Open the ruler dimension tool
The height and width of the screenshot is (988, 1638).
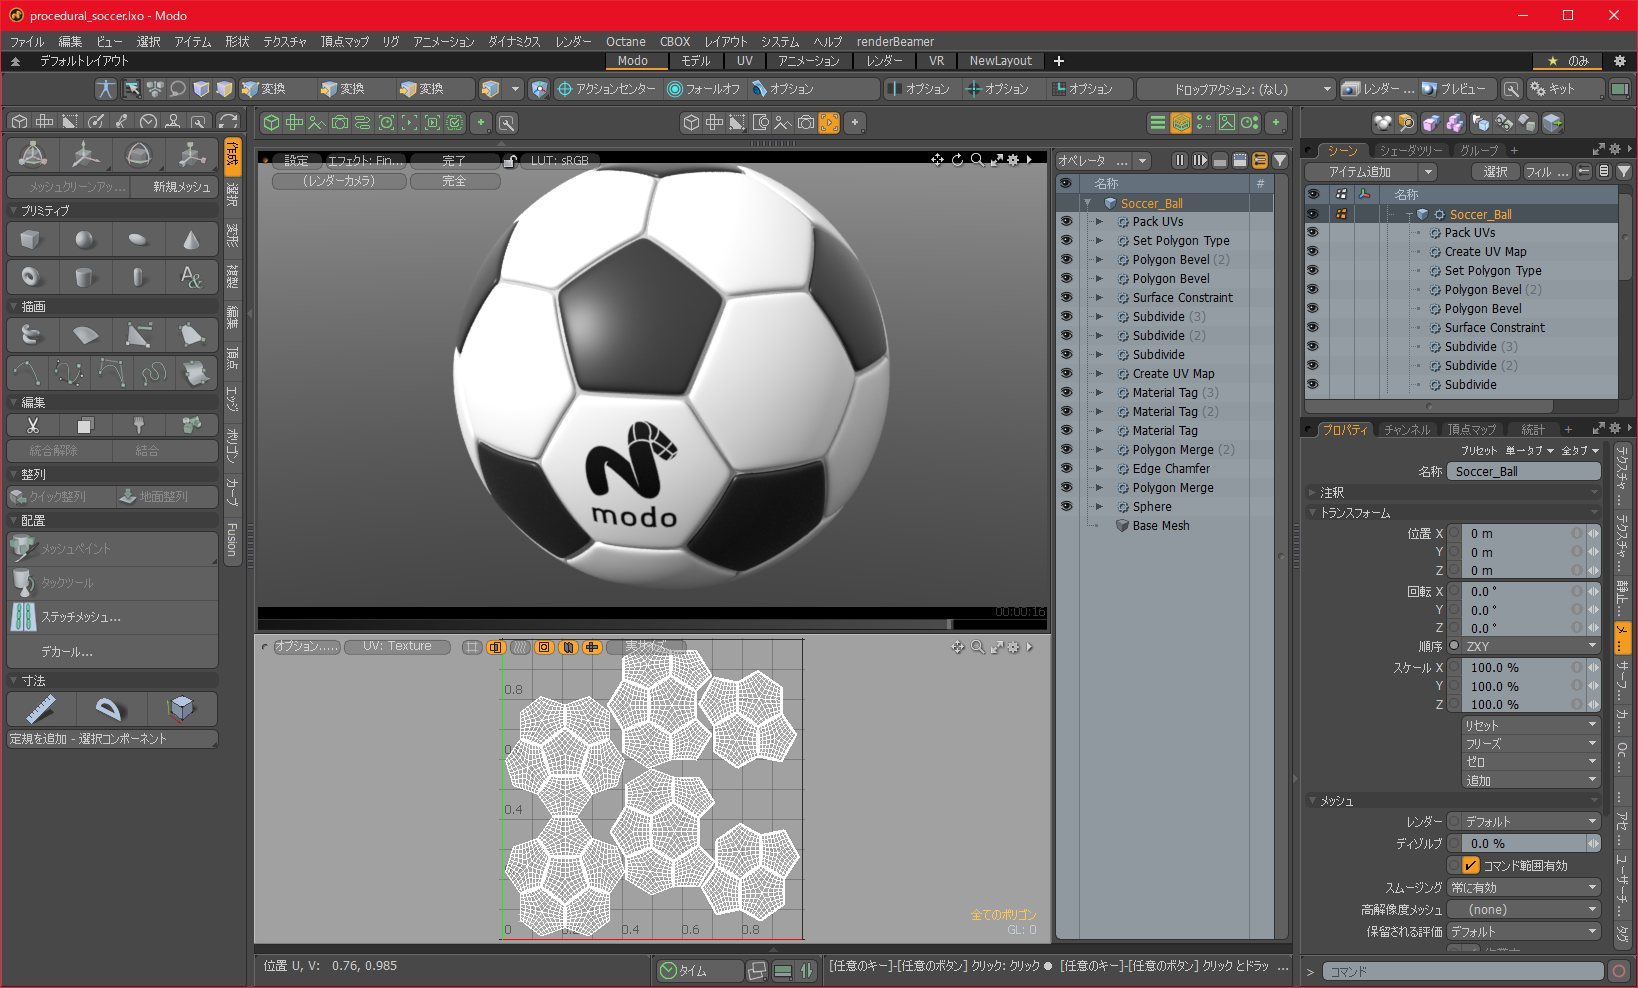coord(40,709)
